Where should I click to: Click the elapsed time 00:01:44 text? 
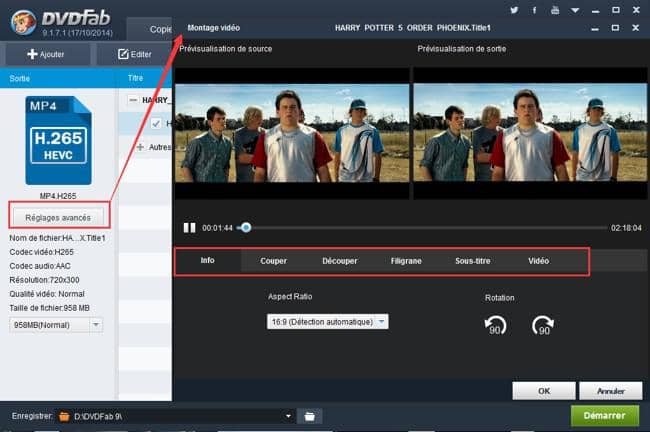[x=217, y=228]
